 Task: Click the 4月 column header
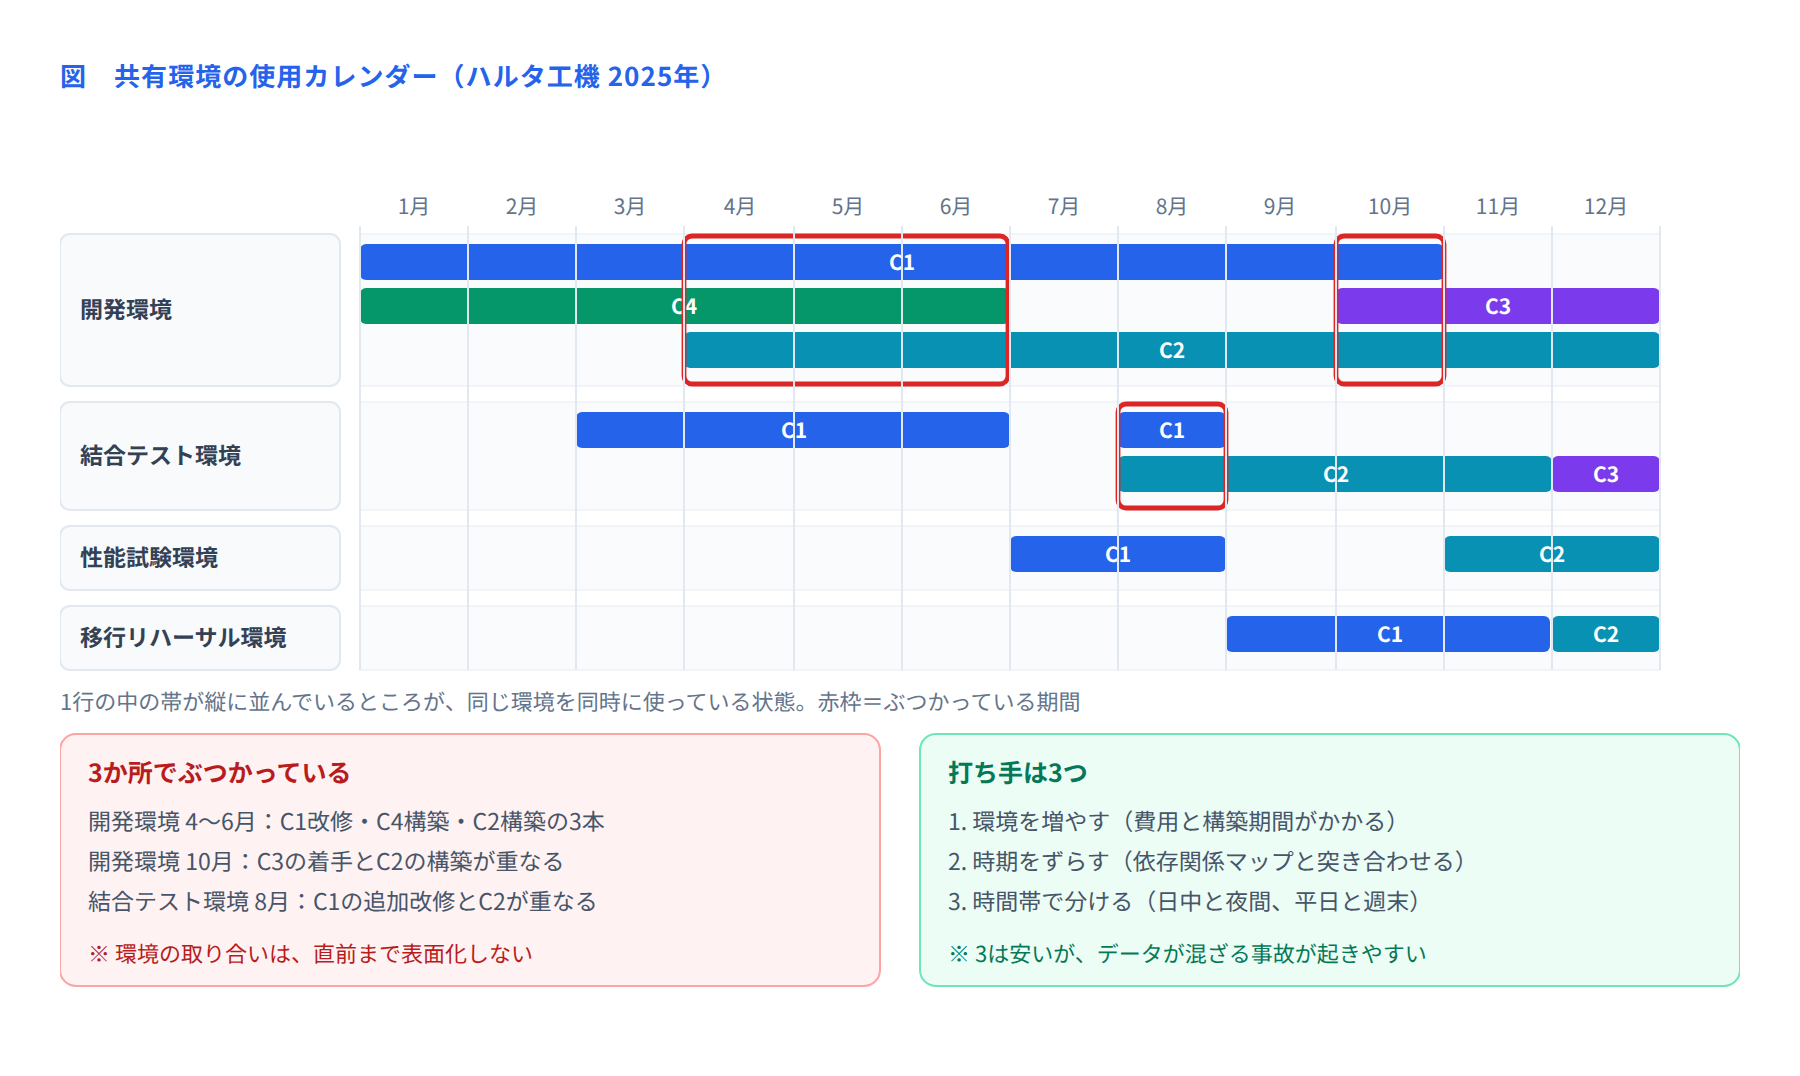(739, 207)
